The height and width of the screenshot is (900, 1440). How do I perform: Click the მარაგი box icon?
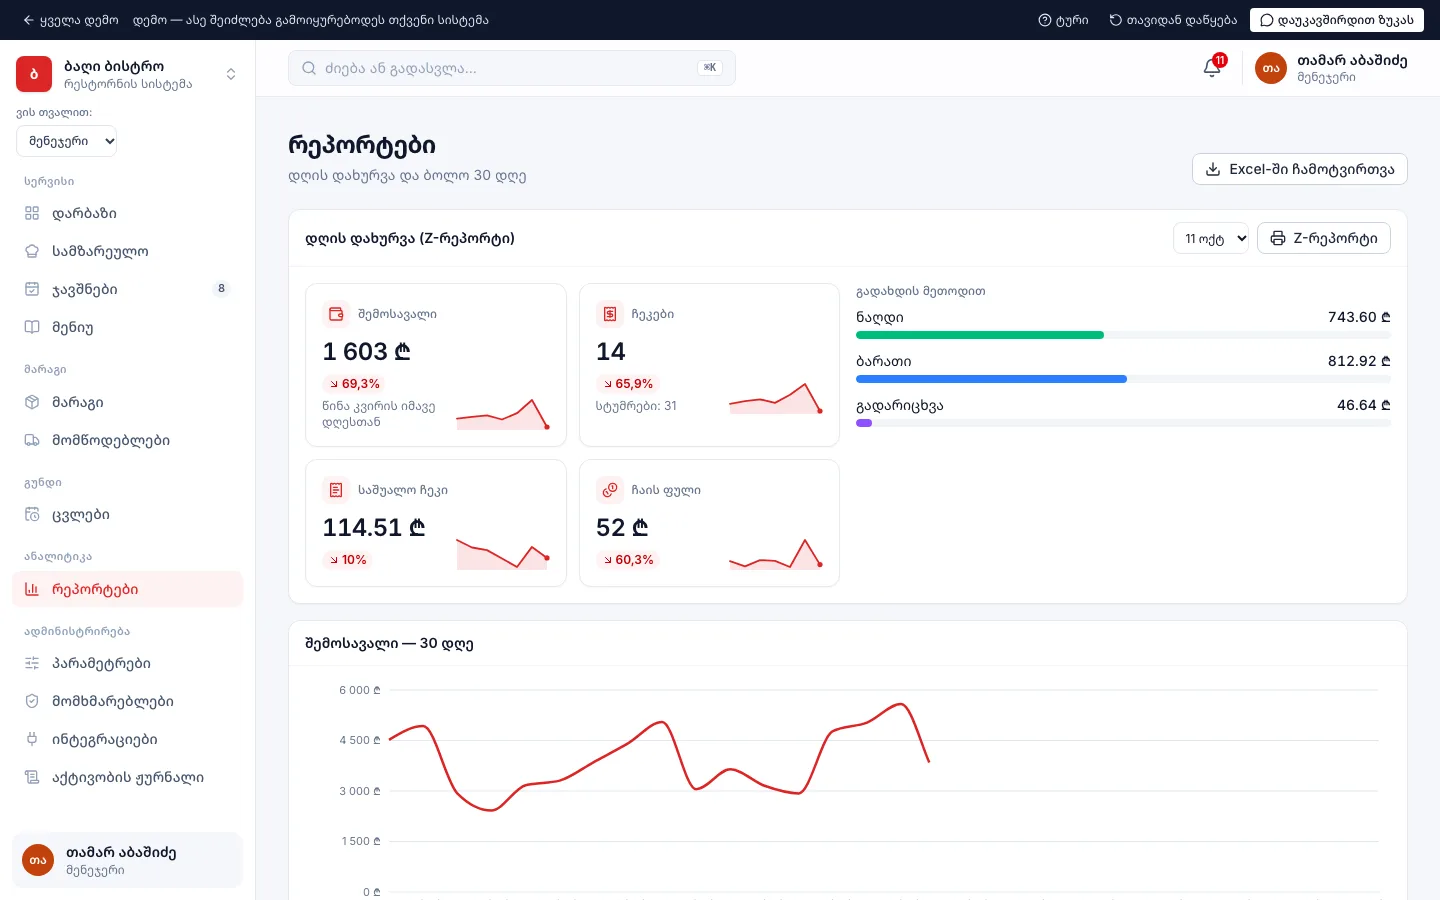click(32, 402)
